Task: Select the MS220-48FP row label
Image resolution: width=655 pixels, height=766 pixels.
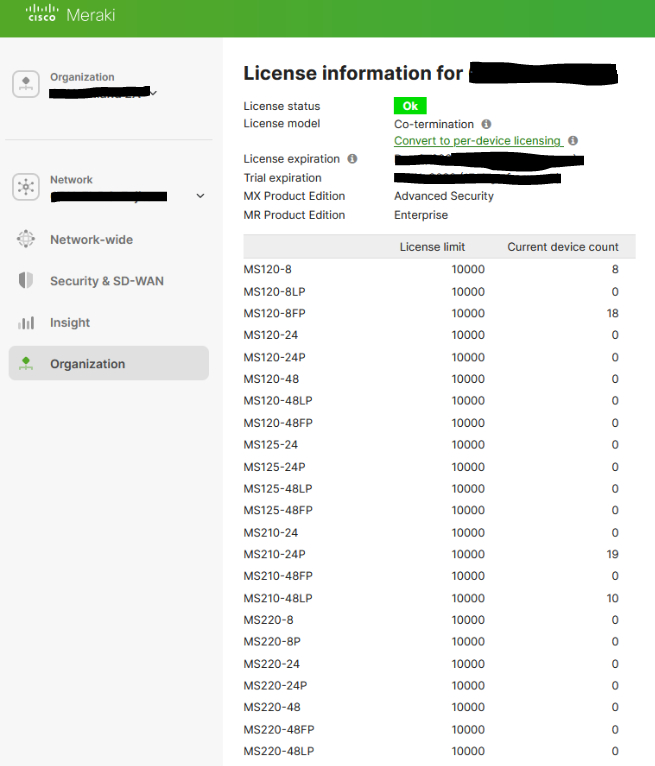Action: (x=279, y=729)
